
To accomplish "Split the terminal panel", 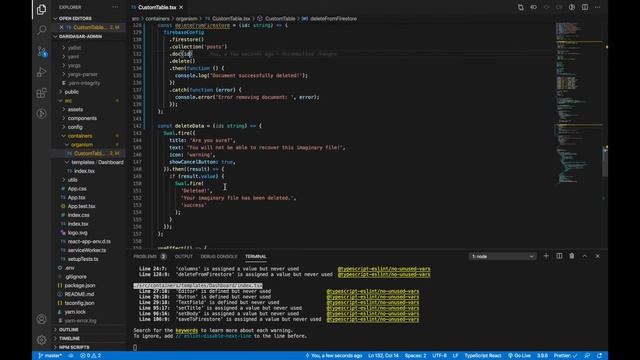I will 559,256.
